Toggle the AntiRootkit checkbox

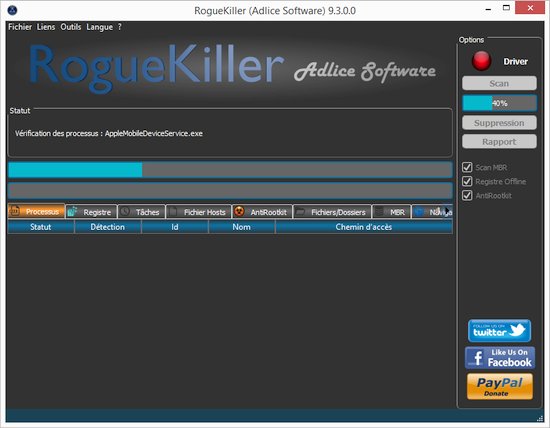pyautogui.click(x=467, y=195)
